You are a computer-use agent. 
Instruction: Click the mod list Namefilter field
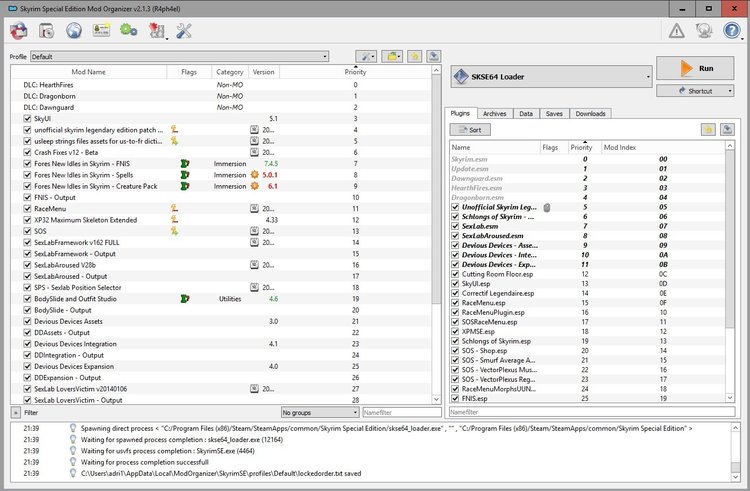click(401, 412)
